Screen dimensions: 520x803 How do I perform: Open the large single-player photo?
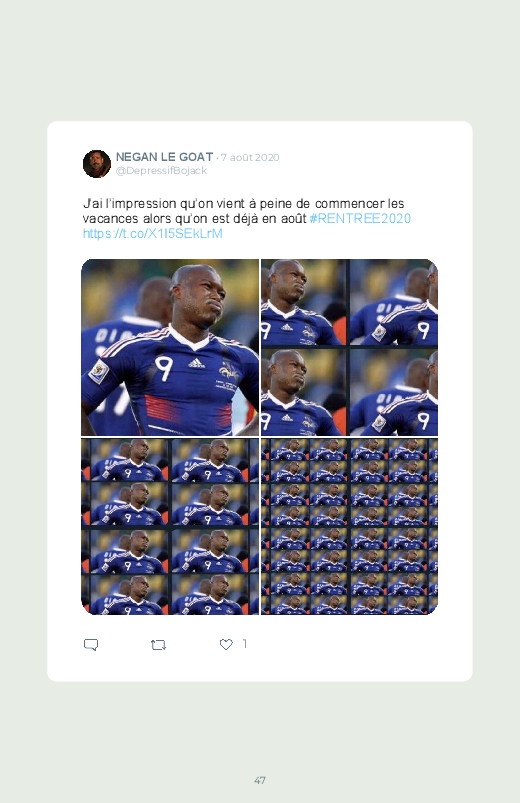click(170, 347)
